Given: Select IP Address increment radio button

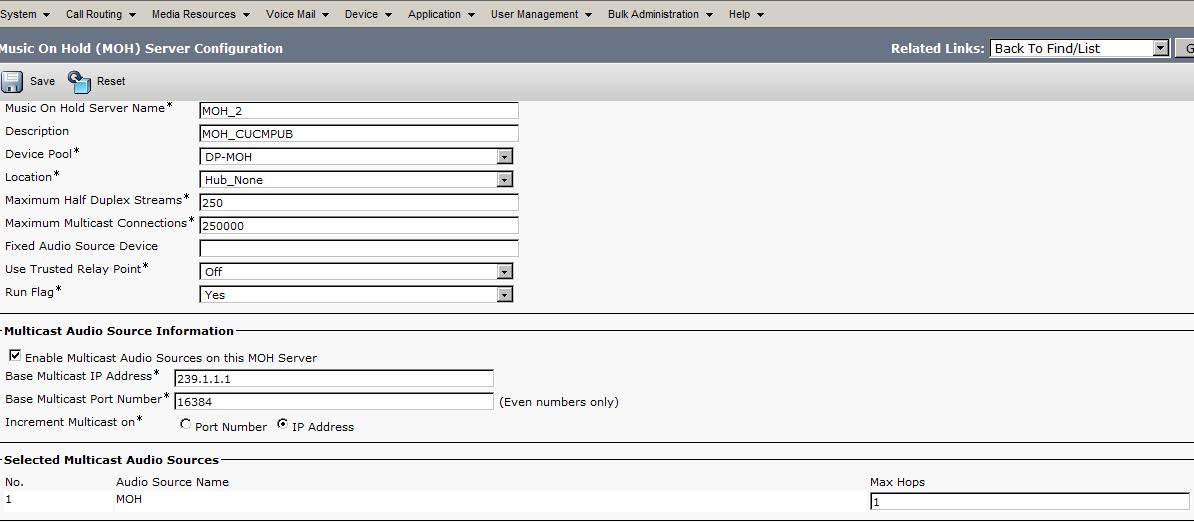Looking at the screenshot, I should (x=282, y=425).
